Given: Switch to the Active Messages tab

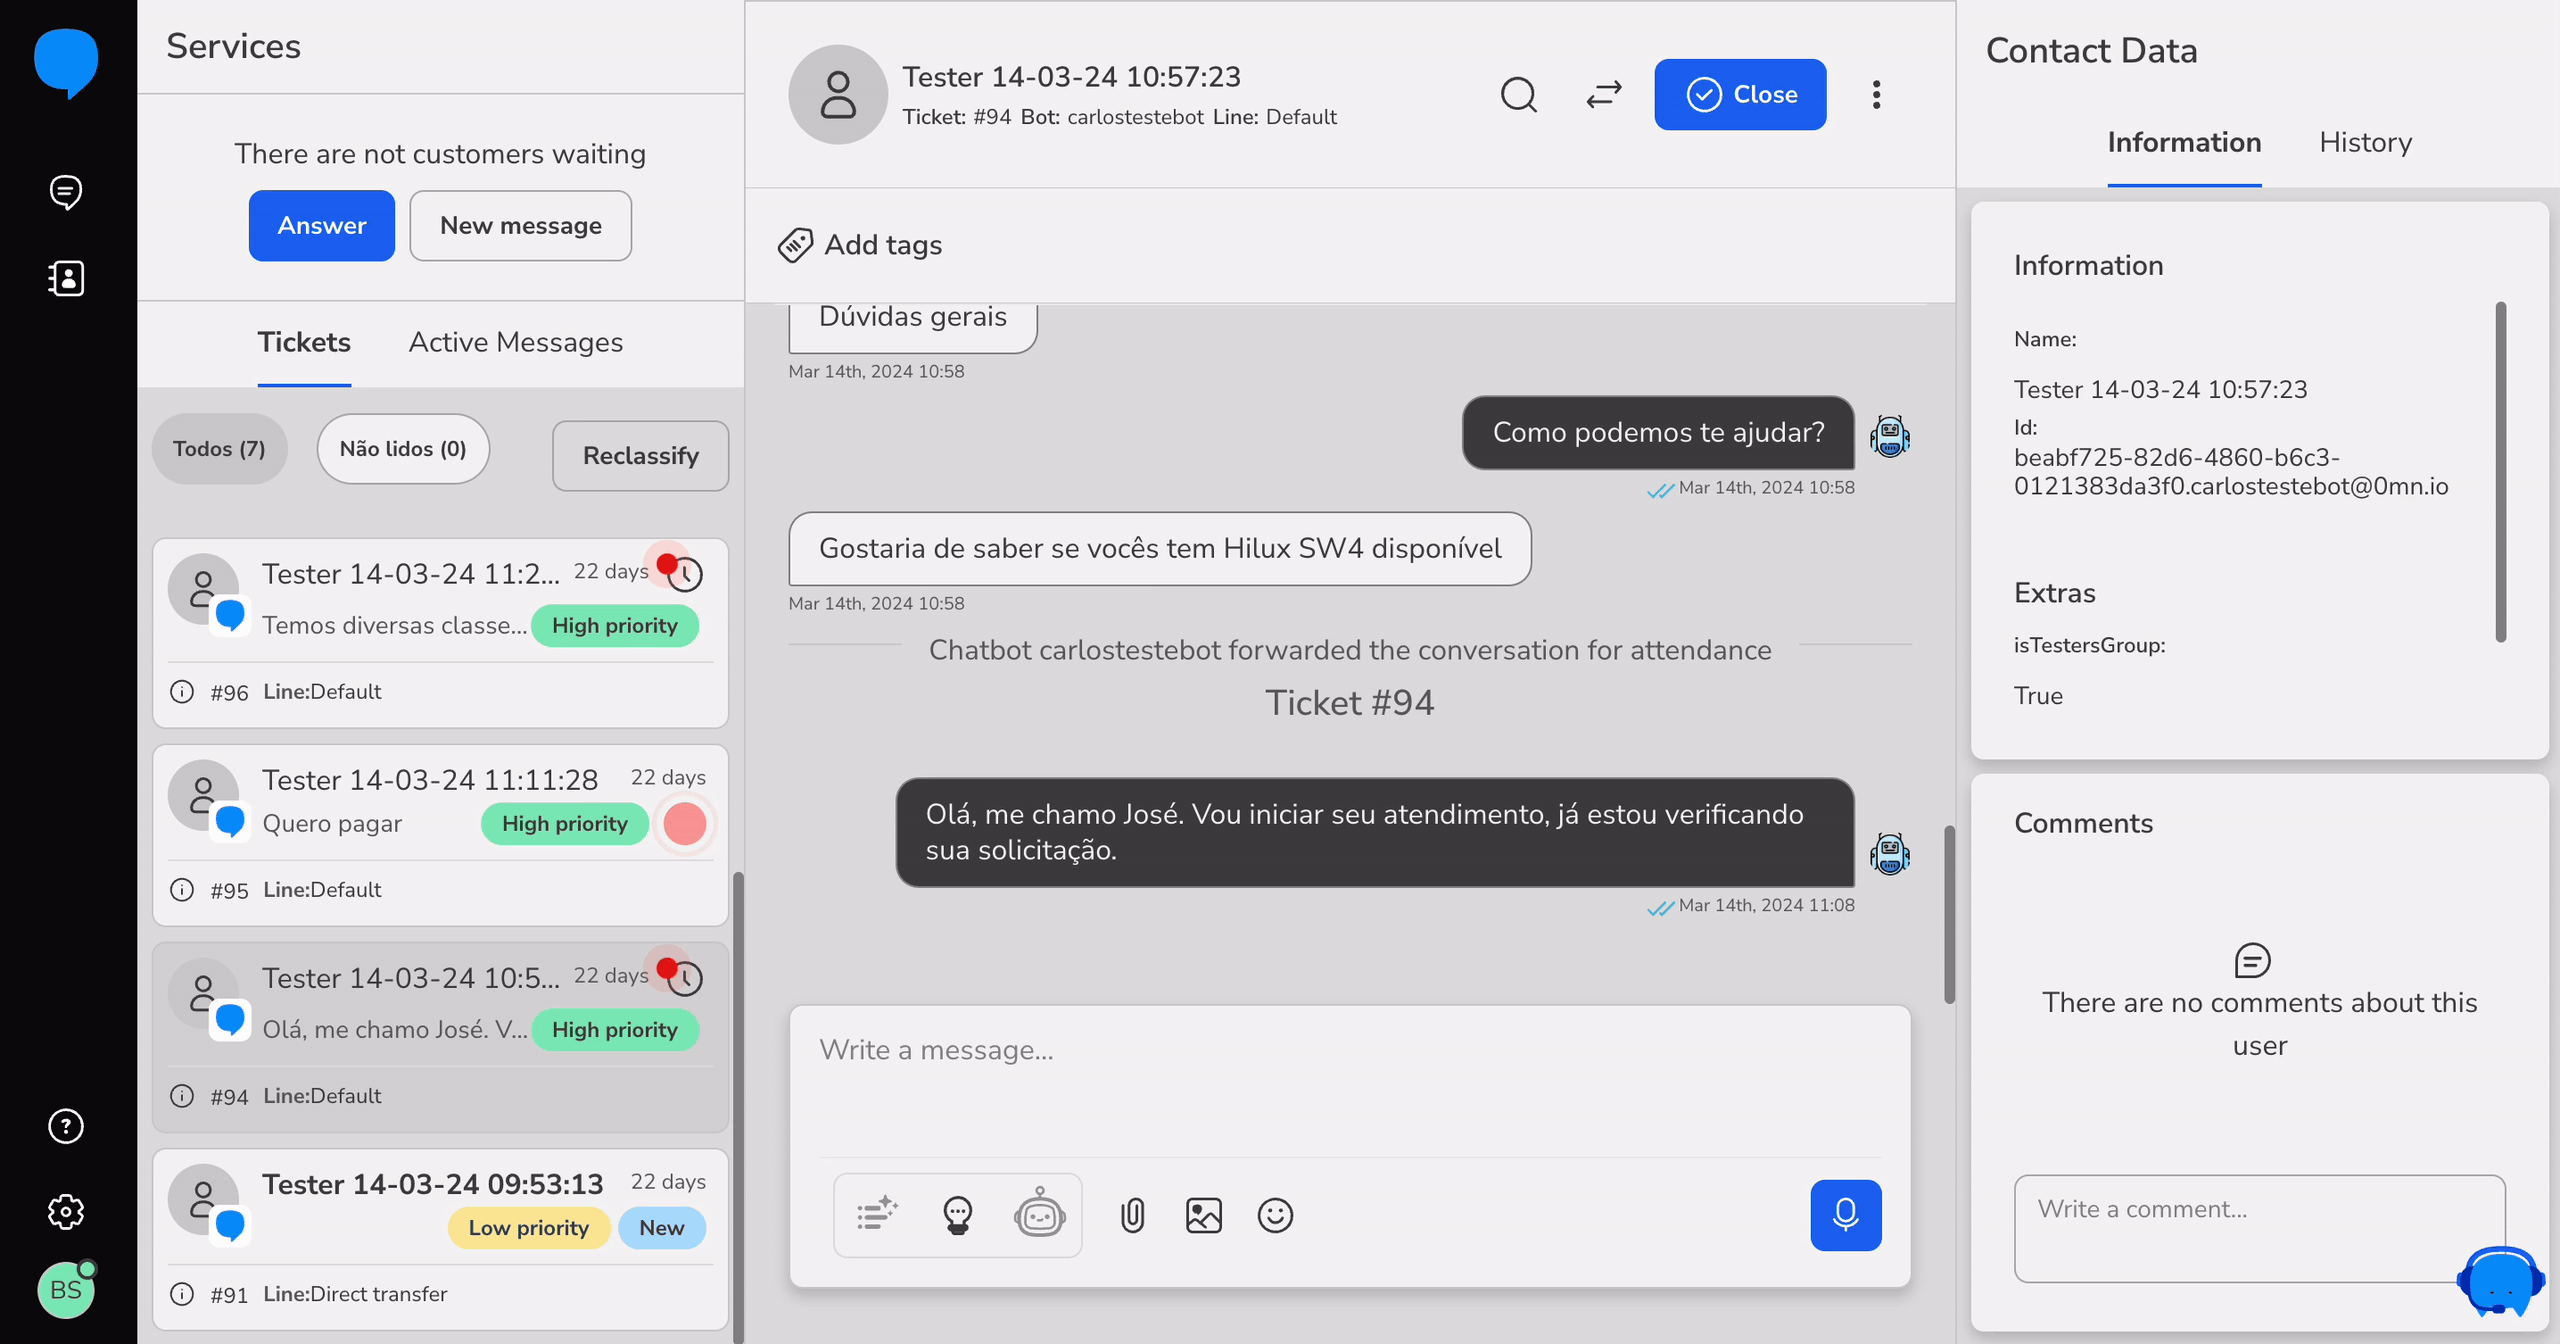Looking at the screenshot, I should coord(515,342).
